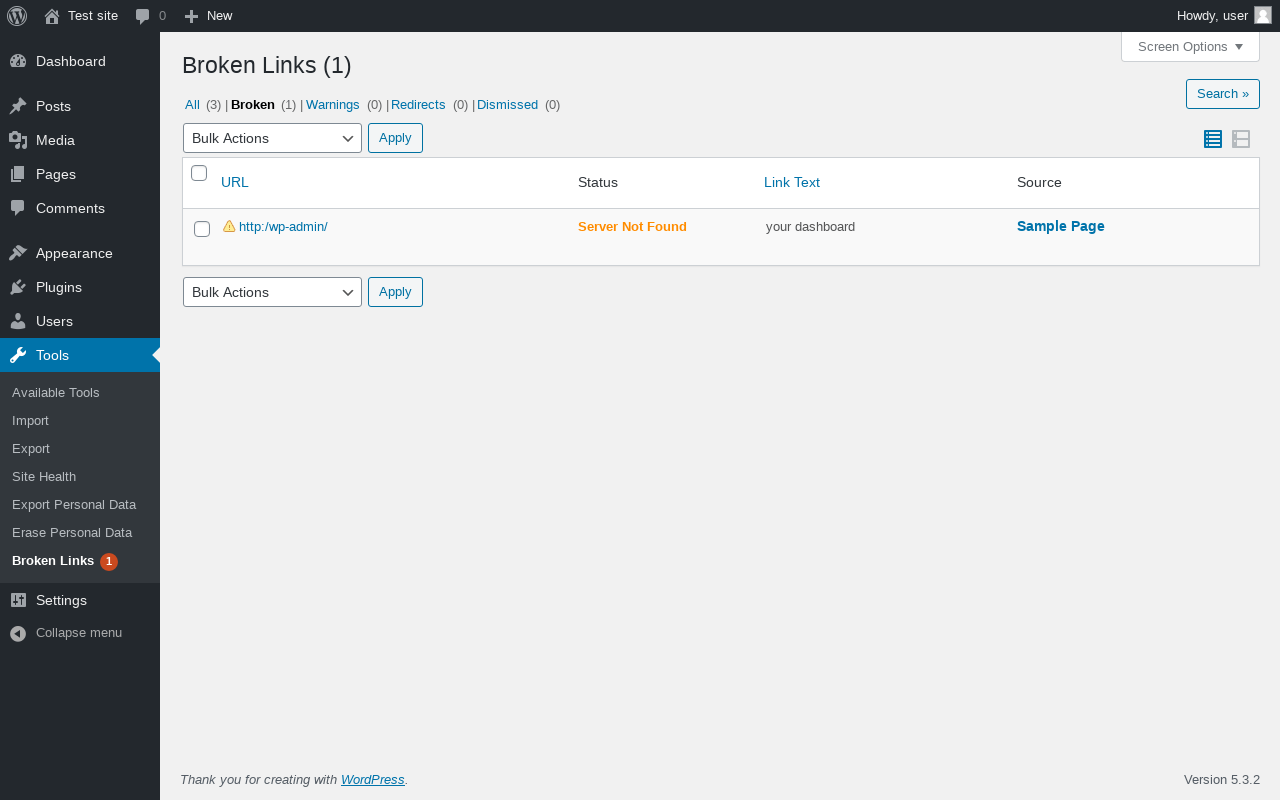This screenshot has width=1280, height=800.
Task: Open the Export submenu item
Action: (31, 449)
